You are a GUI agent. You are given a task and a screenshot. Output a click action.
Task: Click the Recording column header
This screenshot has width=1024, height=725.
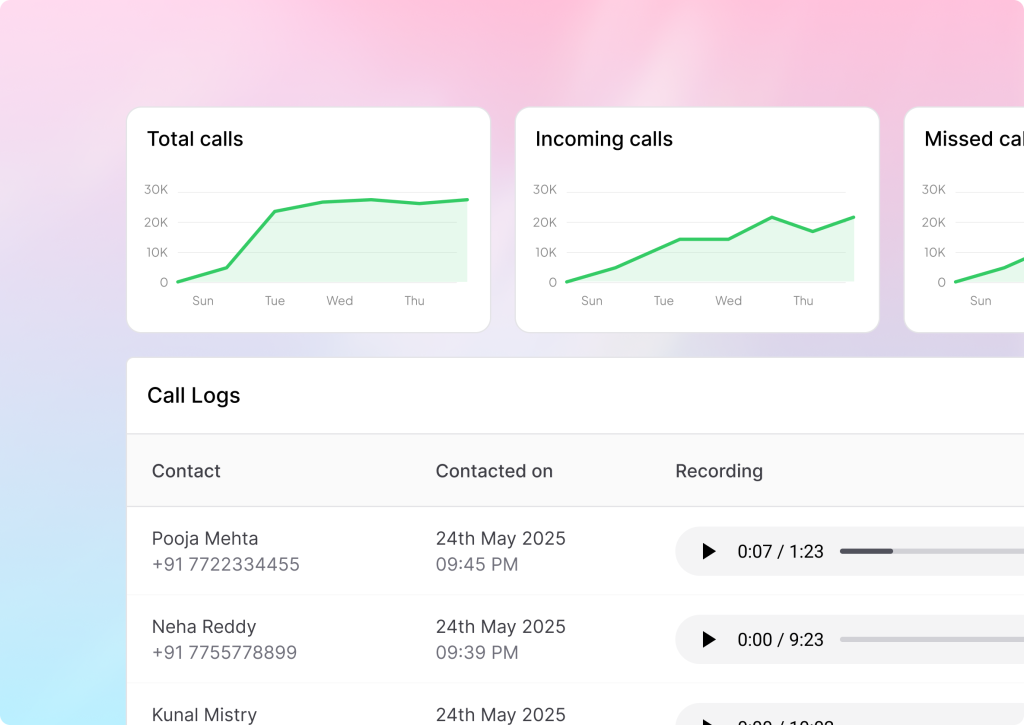[x=719, y=471]
